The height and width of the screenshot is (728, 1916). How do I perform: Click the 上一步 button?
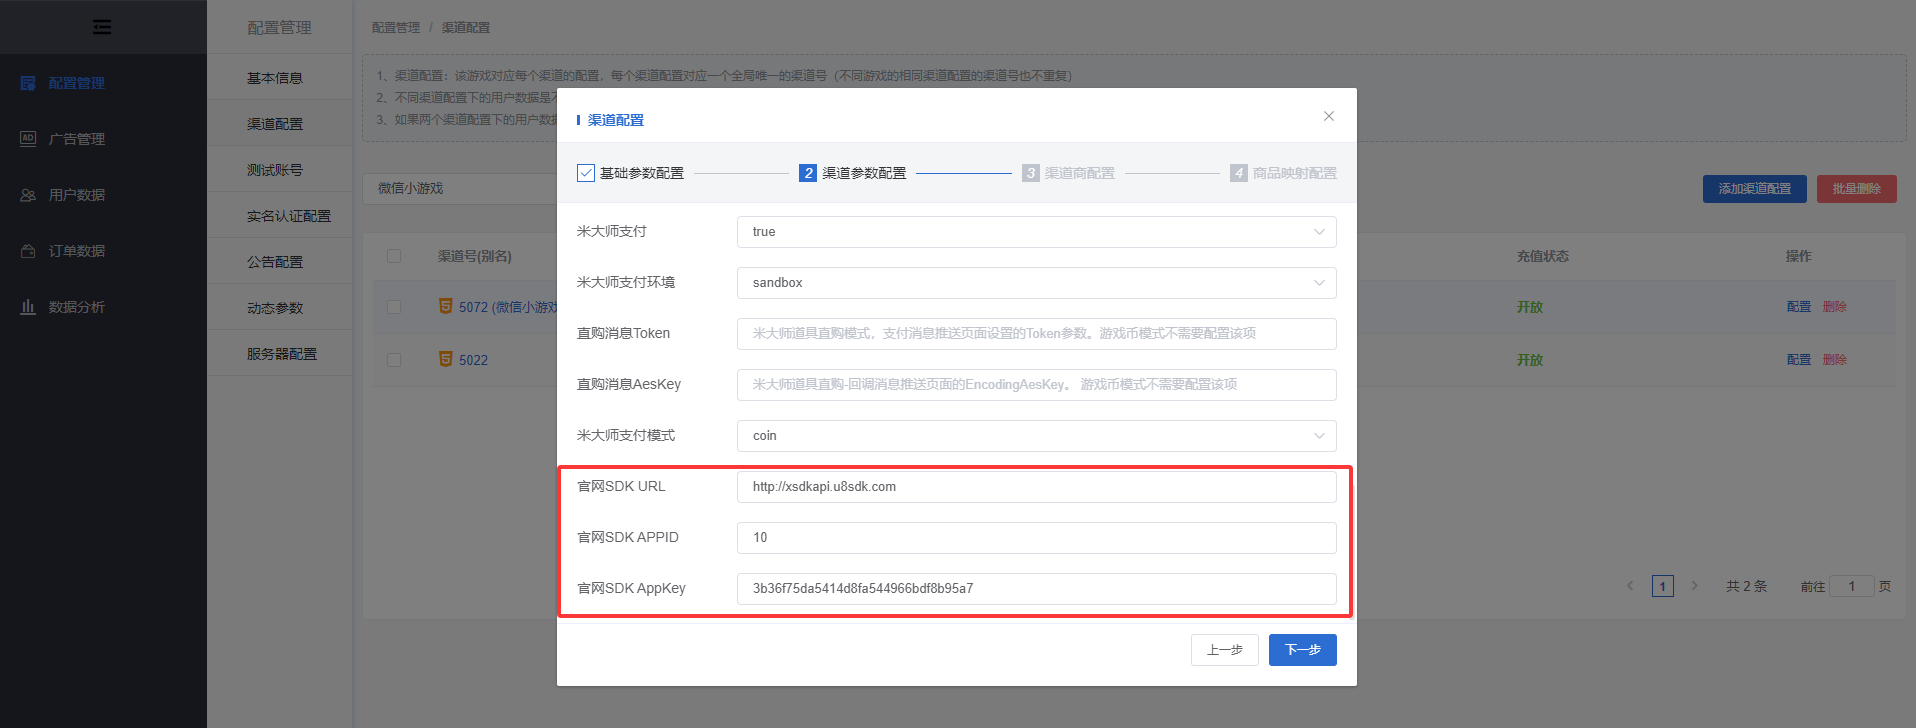point(1225,650)
